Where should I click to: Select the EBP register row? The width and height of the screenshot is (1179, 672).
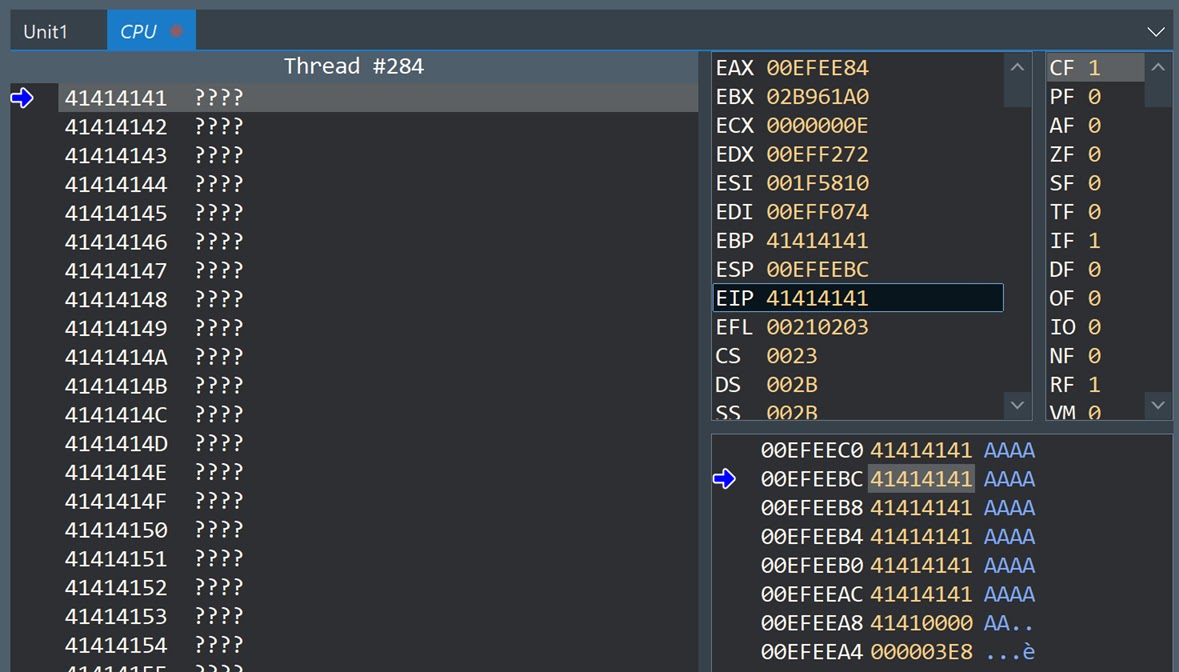[x=858, y=241]
